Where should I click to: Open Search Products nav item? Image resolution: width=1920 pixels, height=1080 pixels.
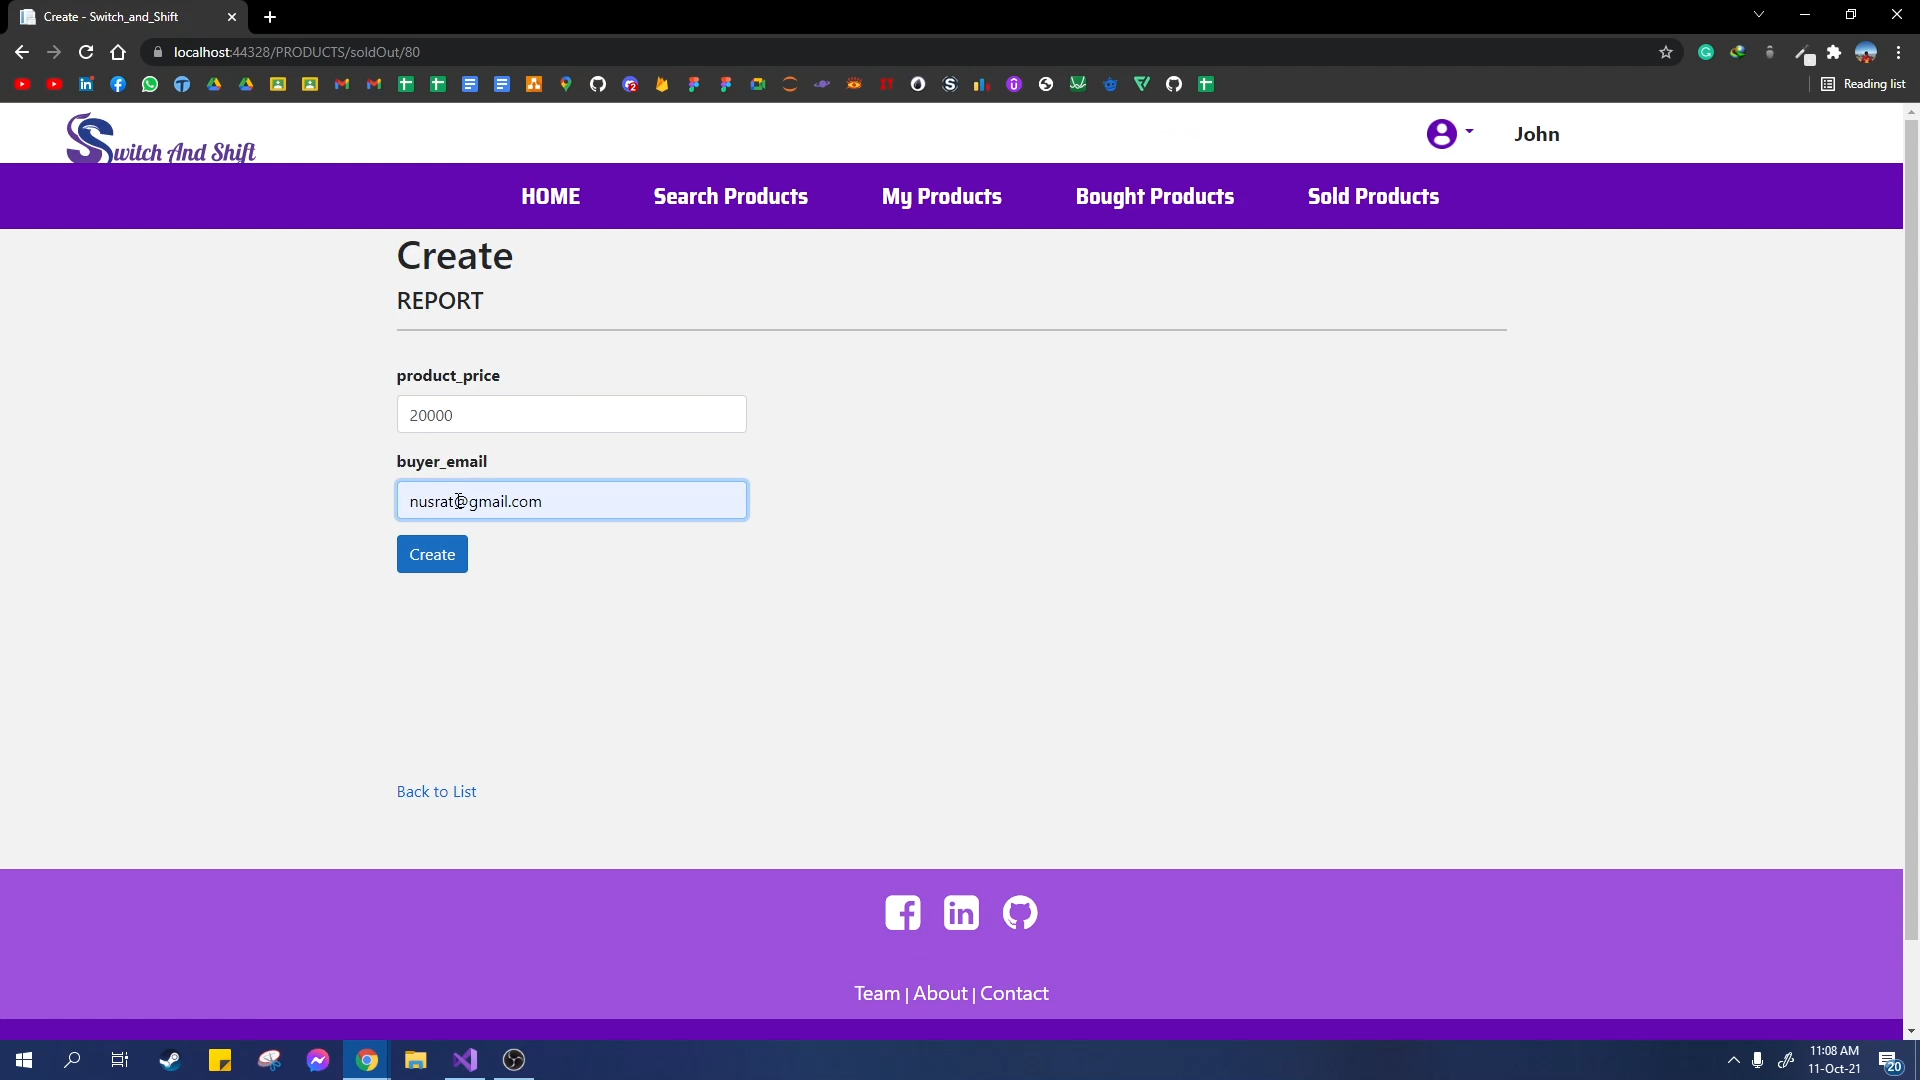point(730,196)
